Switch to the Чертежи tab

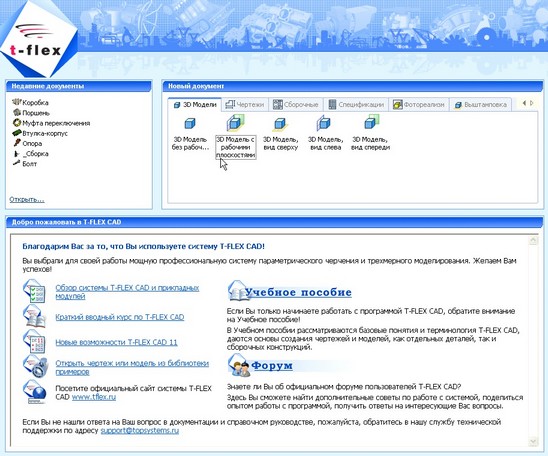(245, 104)
